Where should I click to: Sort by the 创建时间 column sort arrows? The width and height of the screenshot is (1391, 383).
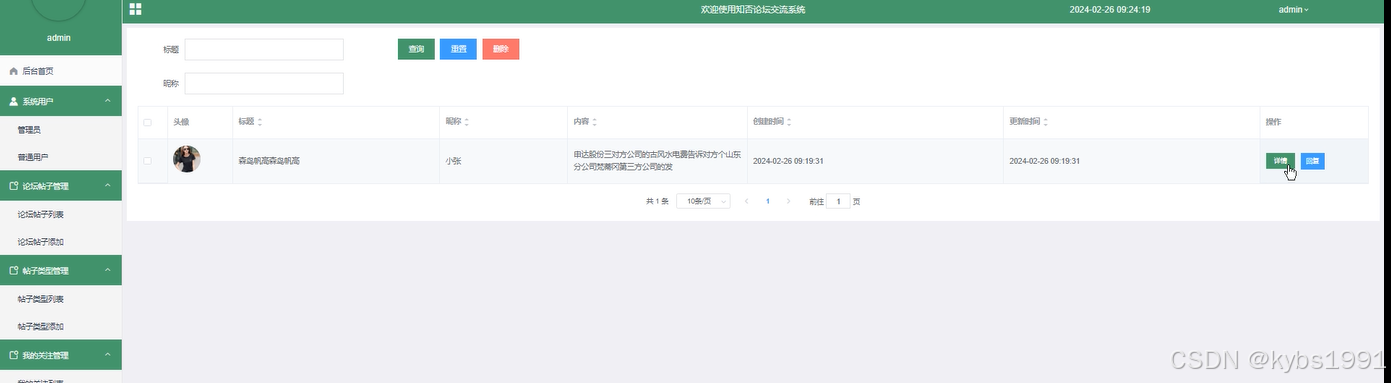789,122
